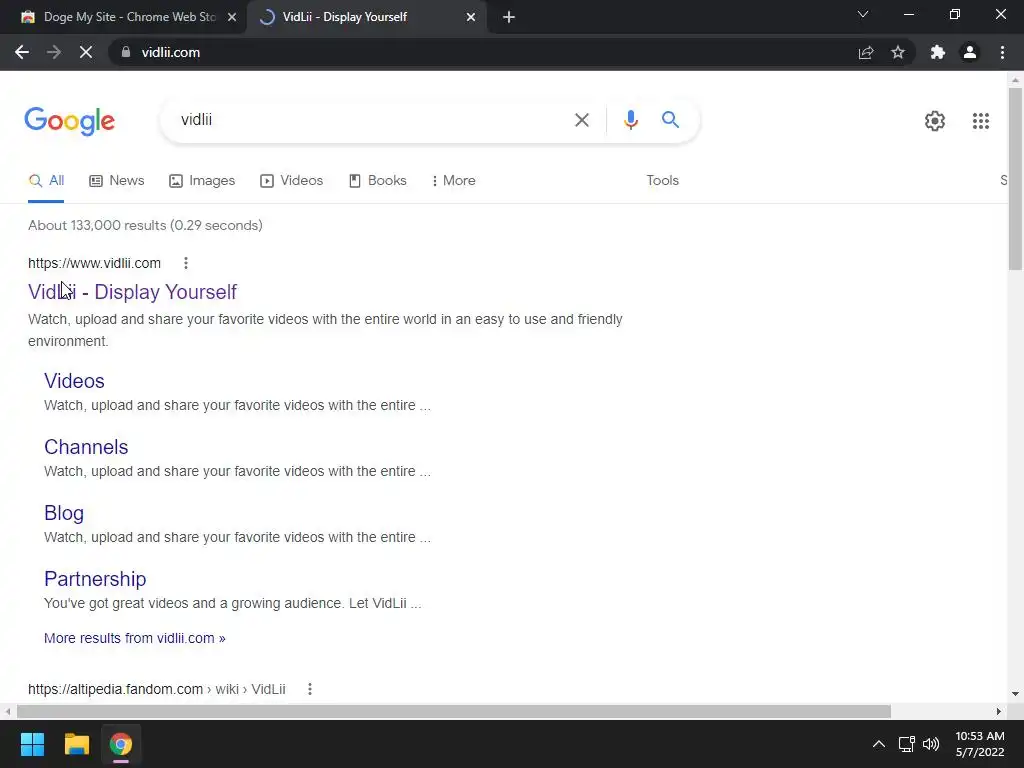Click the forward navigation arrow

point(54,52)
